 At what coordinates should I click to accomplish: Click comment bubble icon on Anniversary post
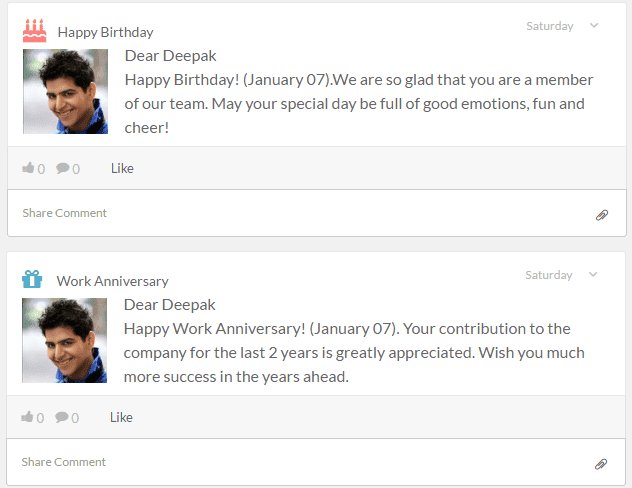tap(62, 417)
